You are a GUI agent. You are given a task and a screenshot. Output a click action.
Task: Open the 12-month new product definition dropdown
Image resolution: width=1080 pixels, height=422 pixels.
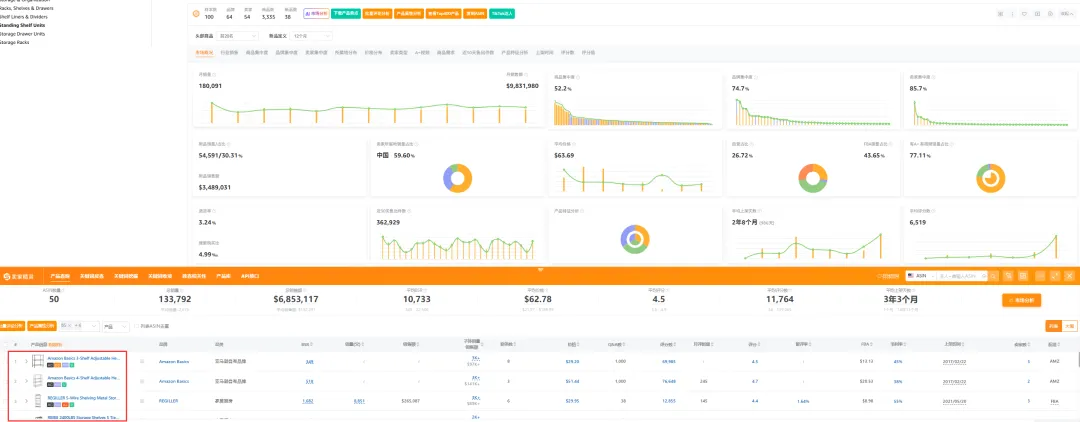pyautogui.click(x=311, y=35)
